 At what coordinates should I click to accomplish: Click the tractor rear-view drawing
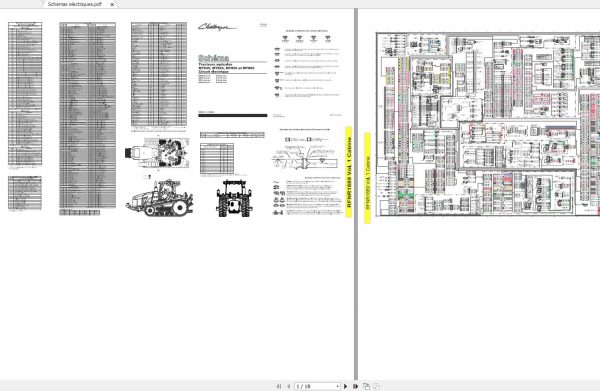click(234, 198)
